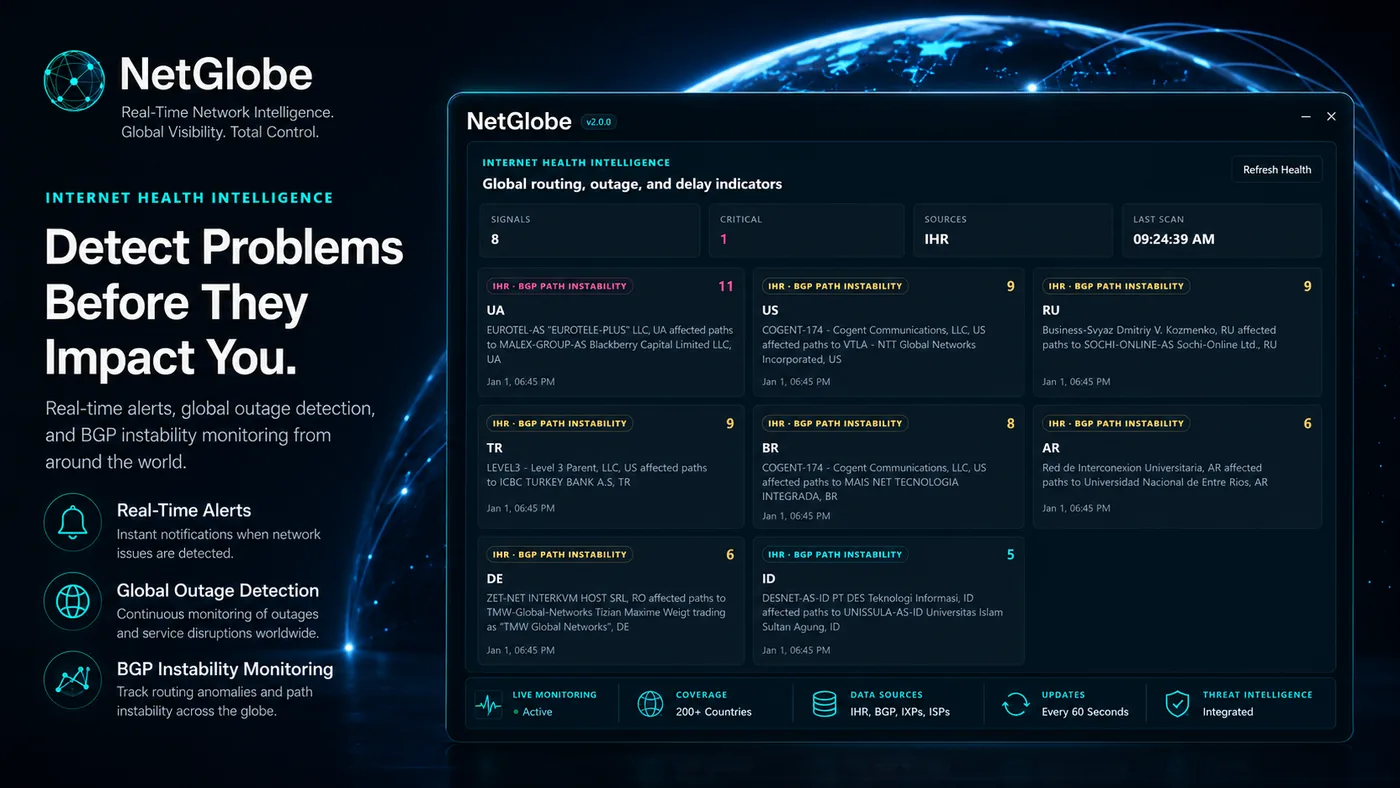The height and width of the screenshot is (788, 1400).
Task: Click the Global routing, outage, delay heading
Action: pos(632,184)
